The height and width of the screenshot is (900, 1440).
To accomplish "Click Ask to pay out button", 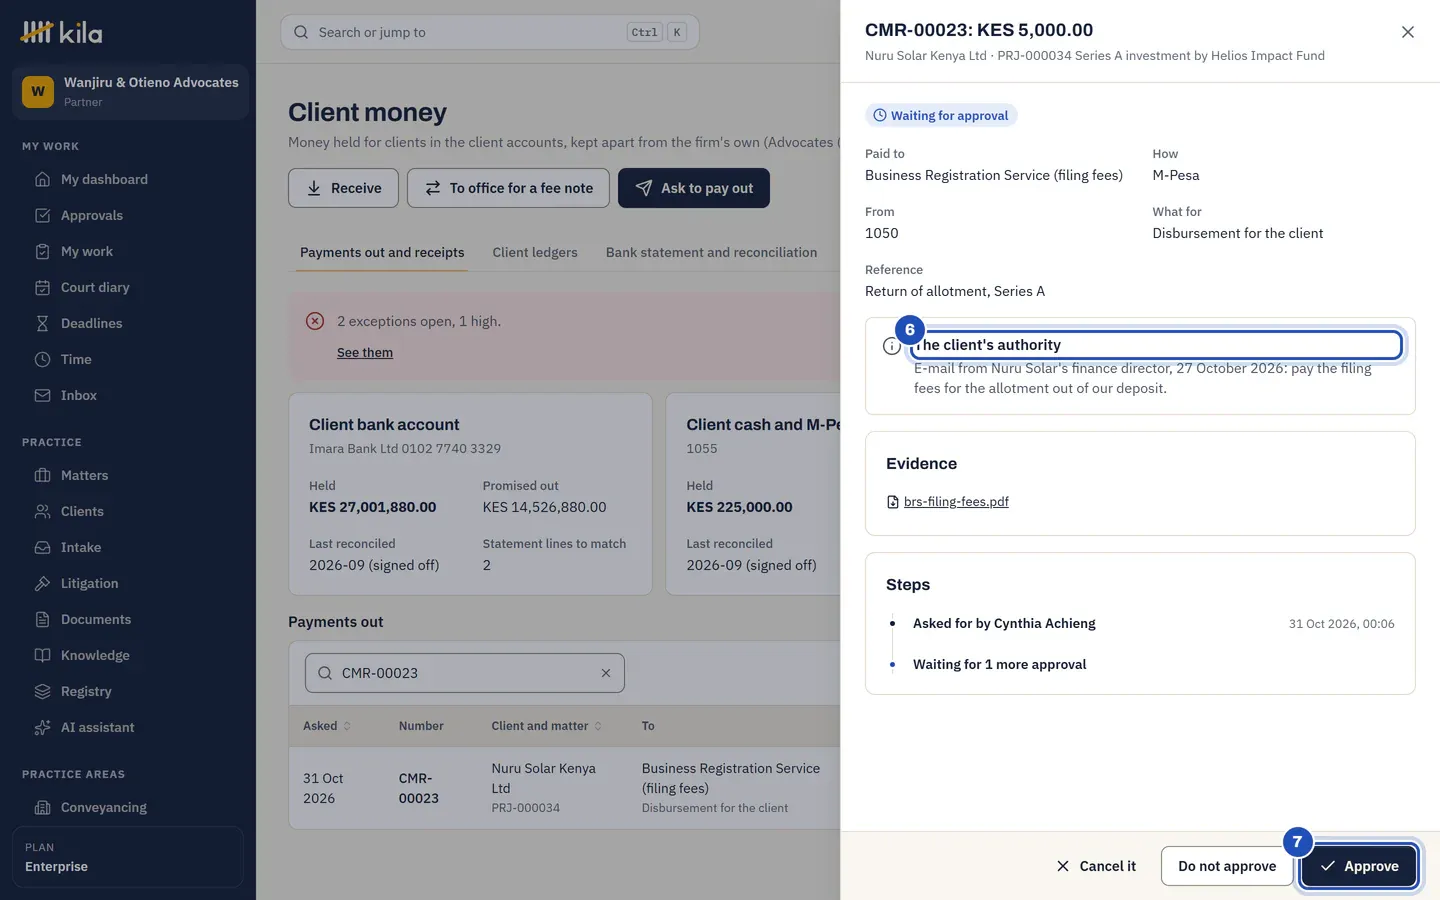I will click(x=694, y=188).
